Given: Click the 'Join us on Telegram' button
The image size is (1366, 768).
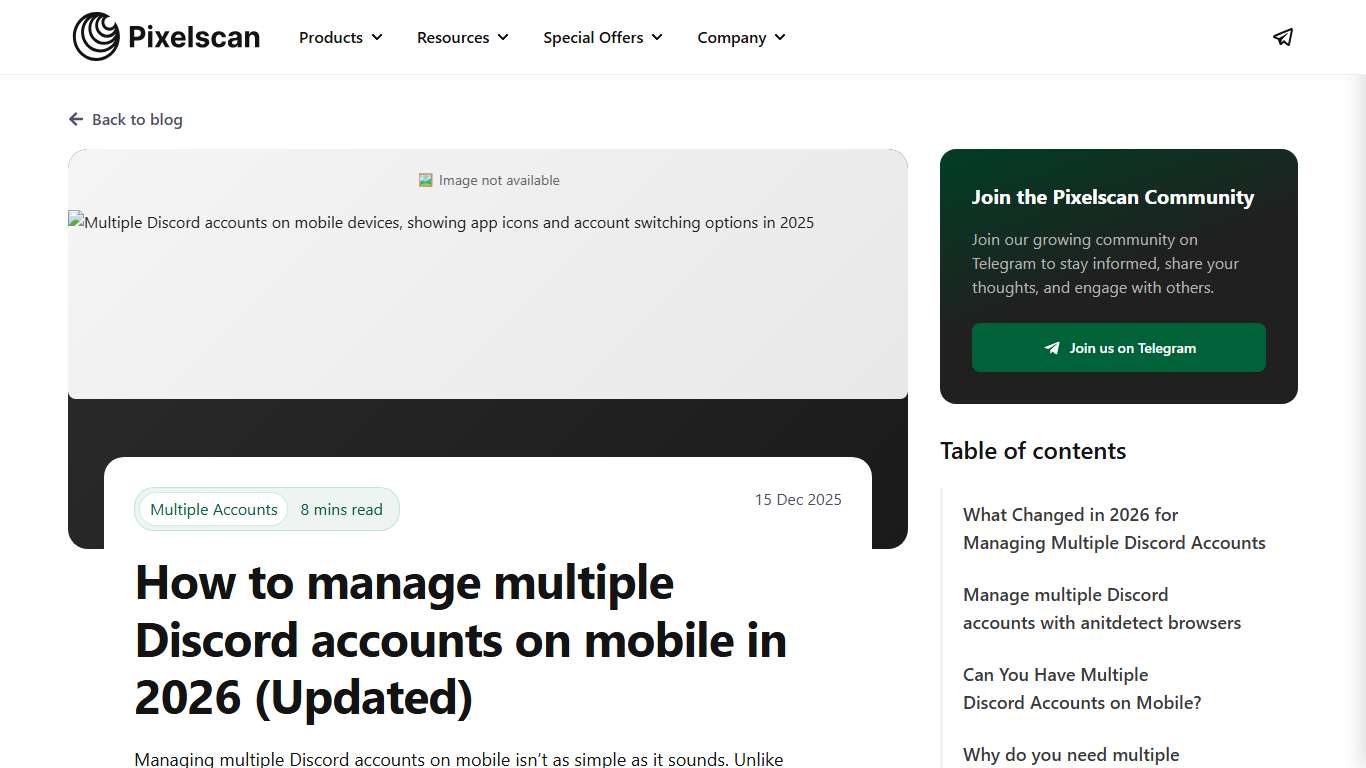Looking at the screenshot, I should pyautogui.click(x=1118, y=347).
